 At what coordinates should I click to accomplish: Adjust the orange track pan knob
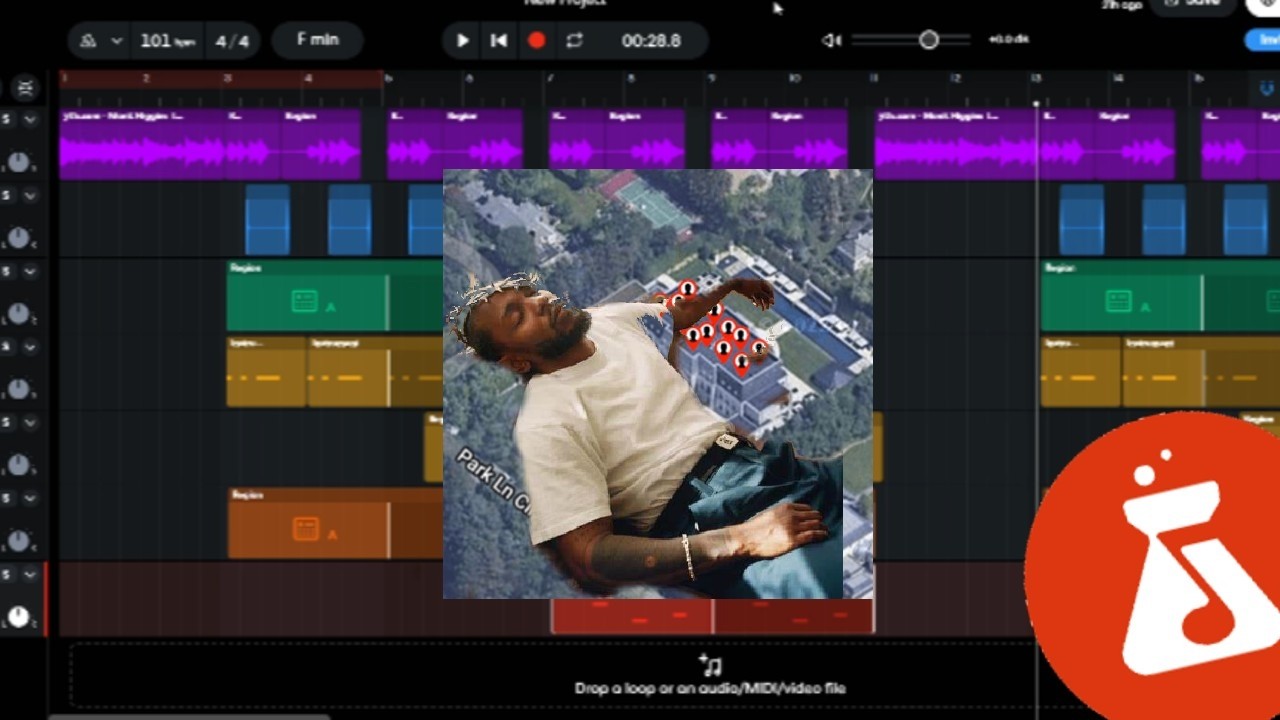tap(19, 541)
